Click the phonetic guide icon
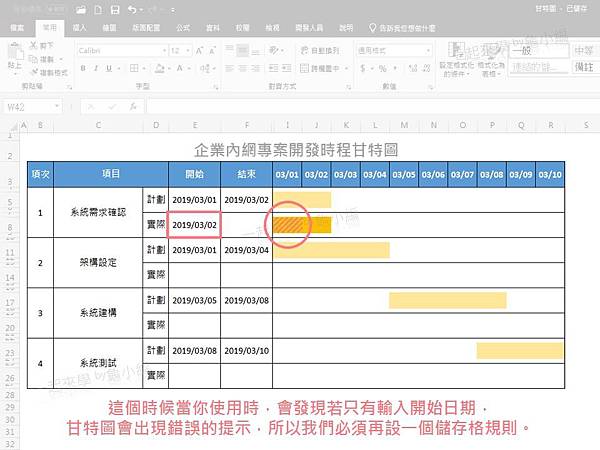This screenshot has width=600, height=450. [x=204, y=68]
